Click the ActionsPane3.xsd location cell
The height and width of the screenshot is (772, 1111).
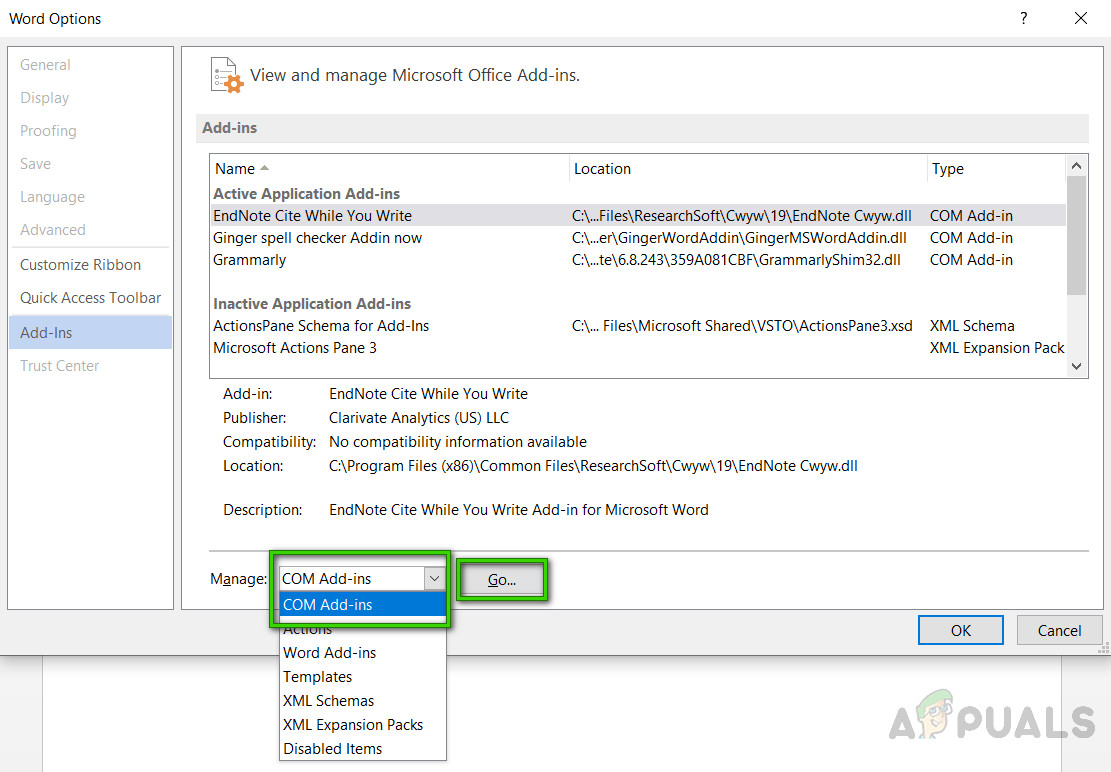pyautogui.click(x=742, y=326)
